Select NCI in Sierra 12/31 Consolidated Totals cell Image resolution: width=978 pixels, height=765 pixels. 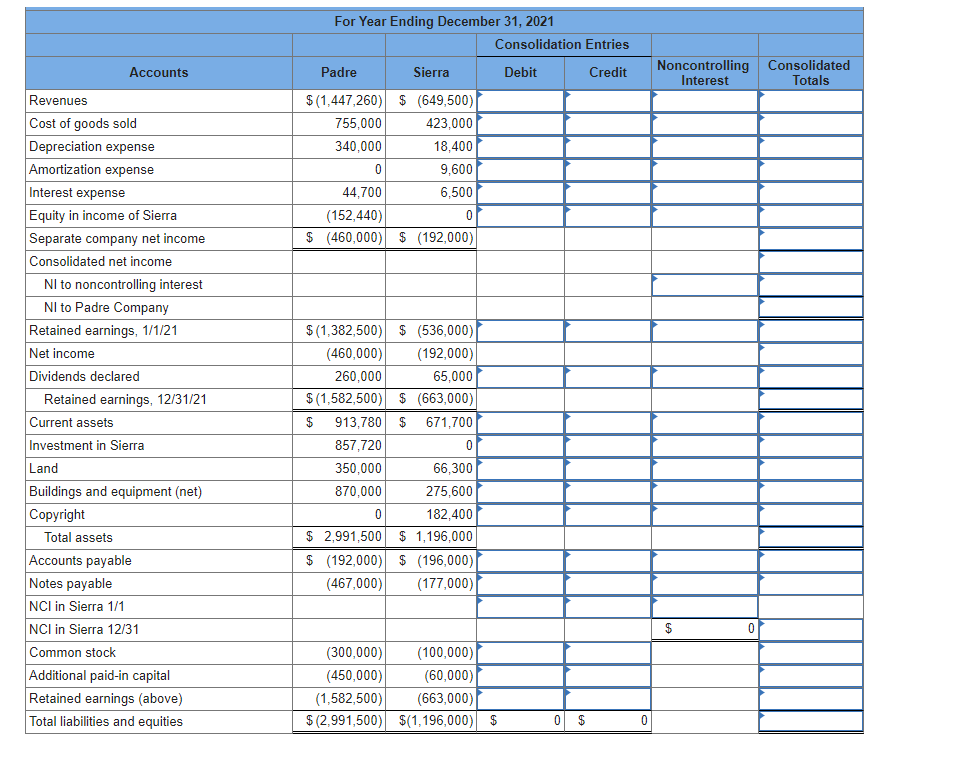tap(811, 631)
